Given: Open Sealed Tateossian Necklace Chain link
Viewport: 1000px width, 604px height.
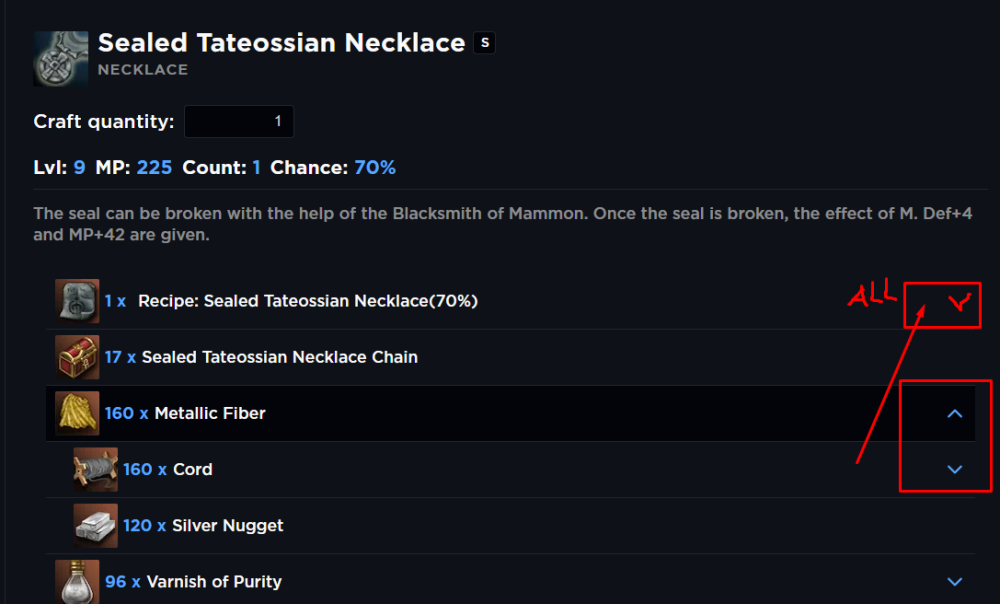Looking at the screenshot, I should [x=279, y=357].
